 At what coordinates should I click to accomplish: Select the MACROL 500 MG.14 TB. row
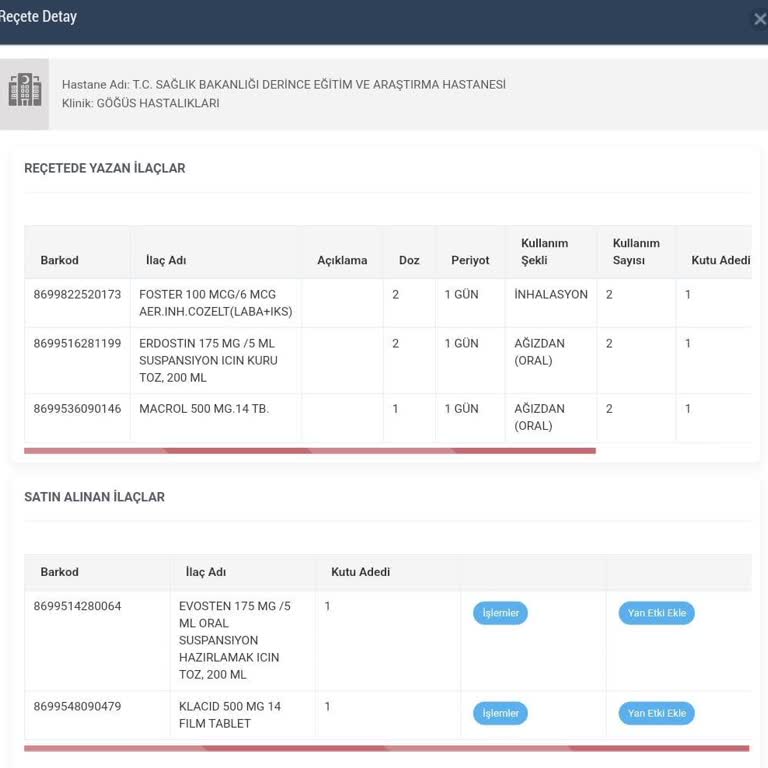204,409
